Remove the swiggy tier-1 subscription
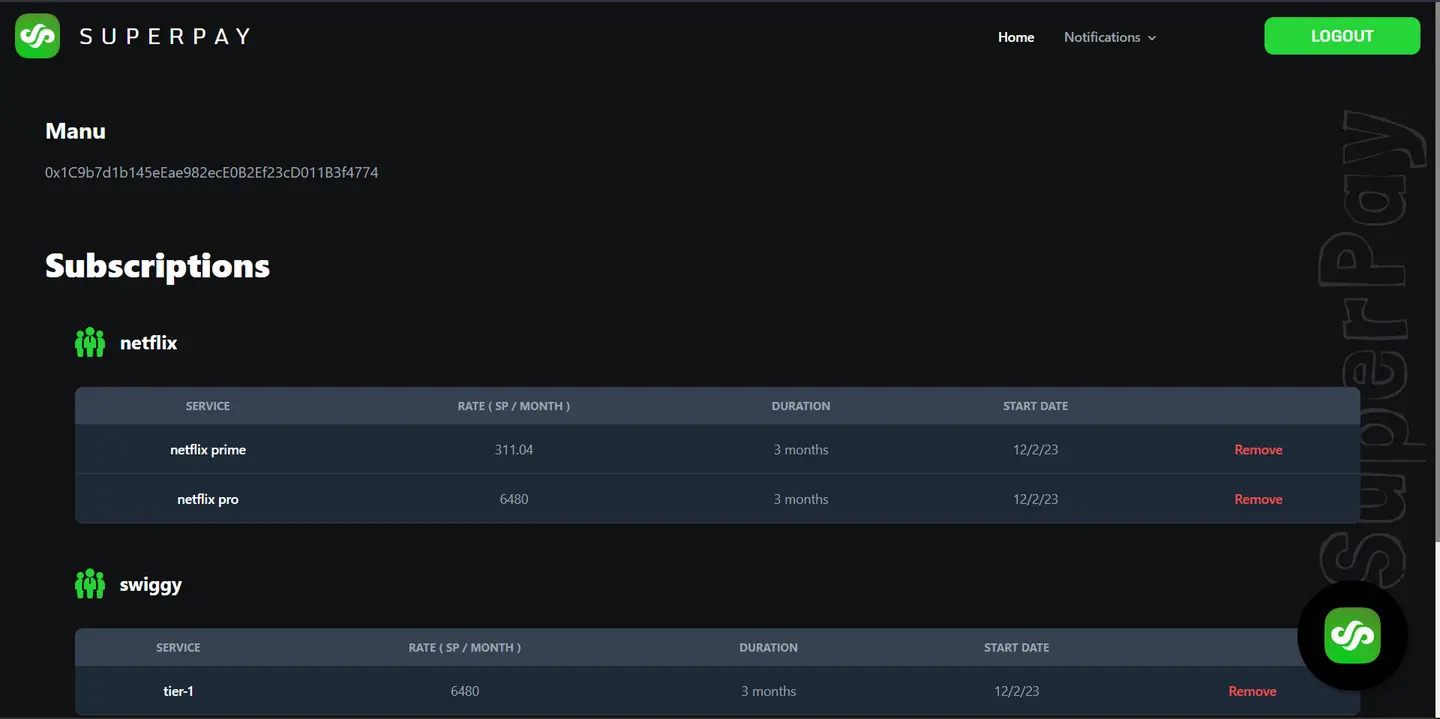Screen dimensions: 1440x719 1252,691
